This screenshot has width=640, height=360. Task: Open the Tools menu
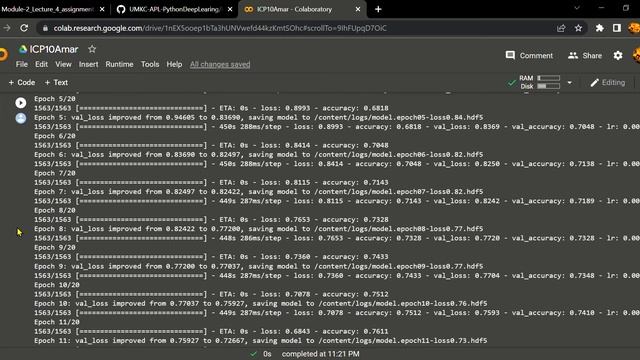click(x=150, y=64)
